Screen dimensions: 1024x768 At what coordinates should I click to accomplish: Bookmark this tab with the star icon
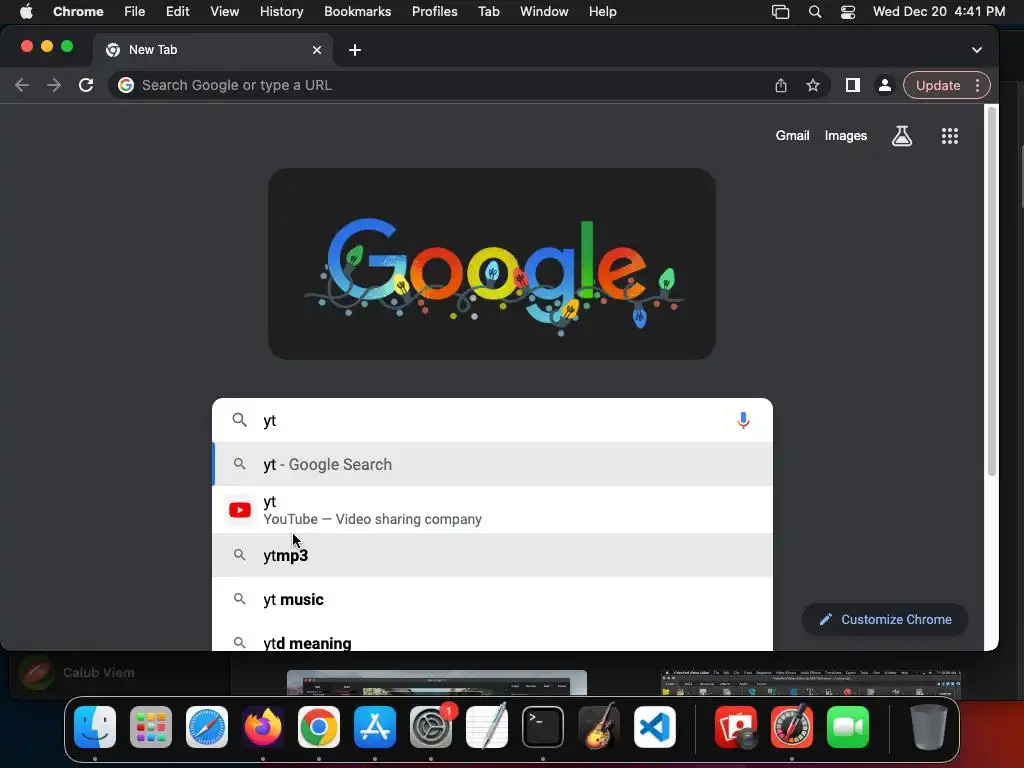[812, 86]
